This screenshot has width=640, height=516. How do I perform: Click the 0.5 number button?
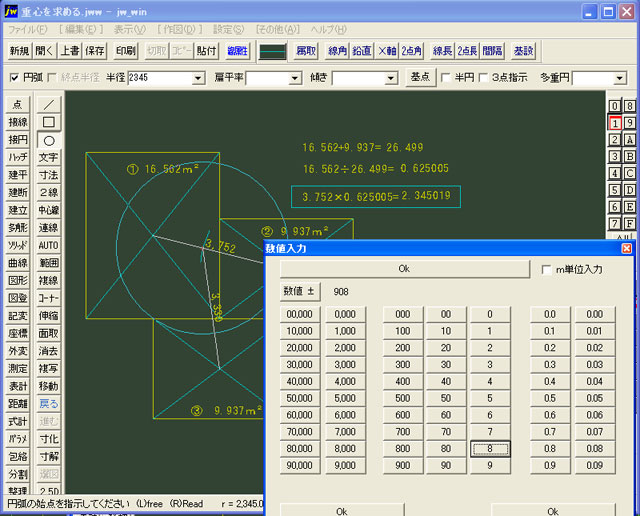coord(550,398)
